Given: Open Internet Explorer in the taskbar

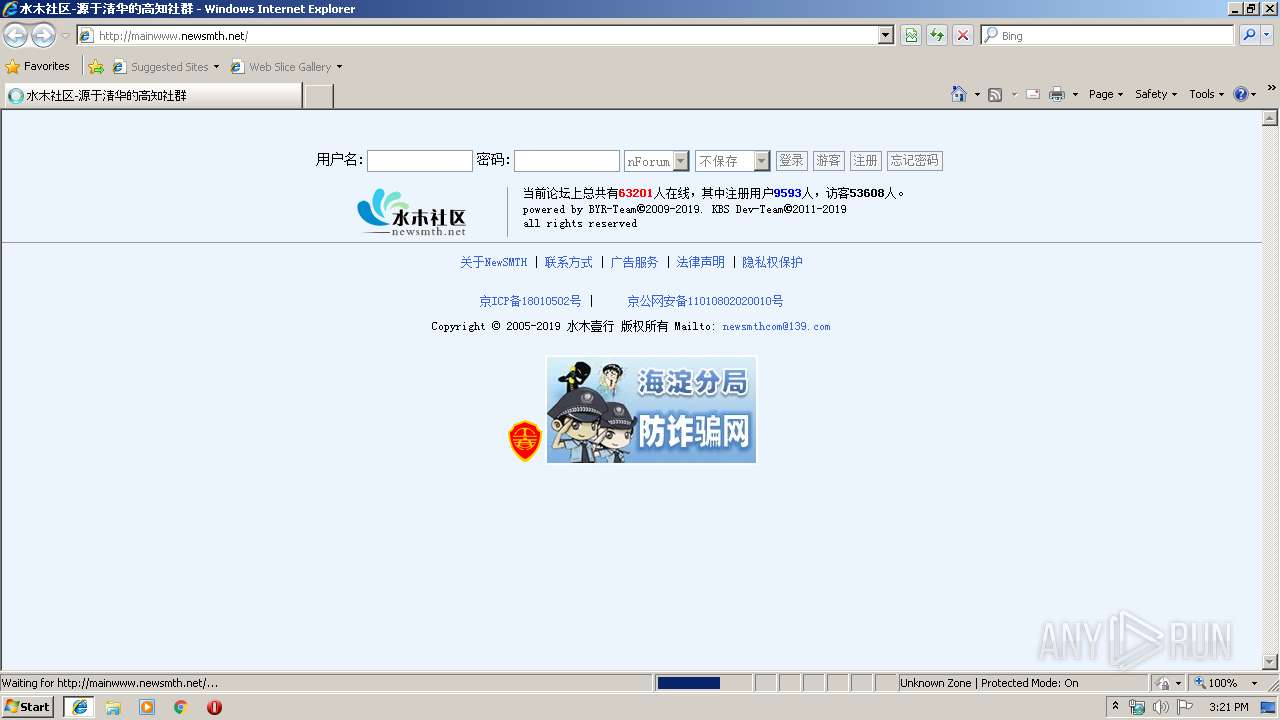Looking at the screenshot, I should pos(80,707).
